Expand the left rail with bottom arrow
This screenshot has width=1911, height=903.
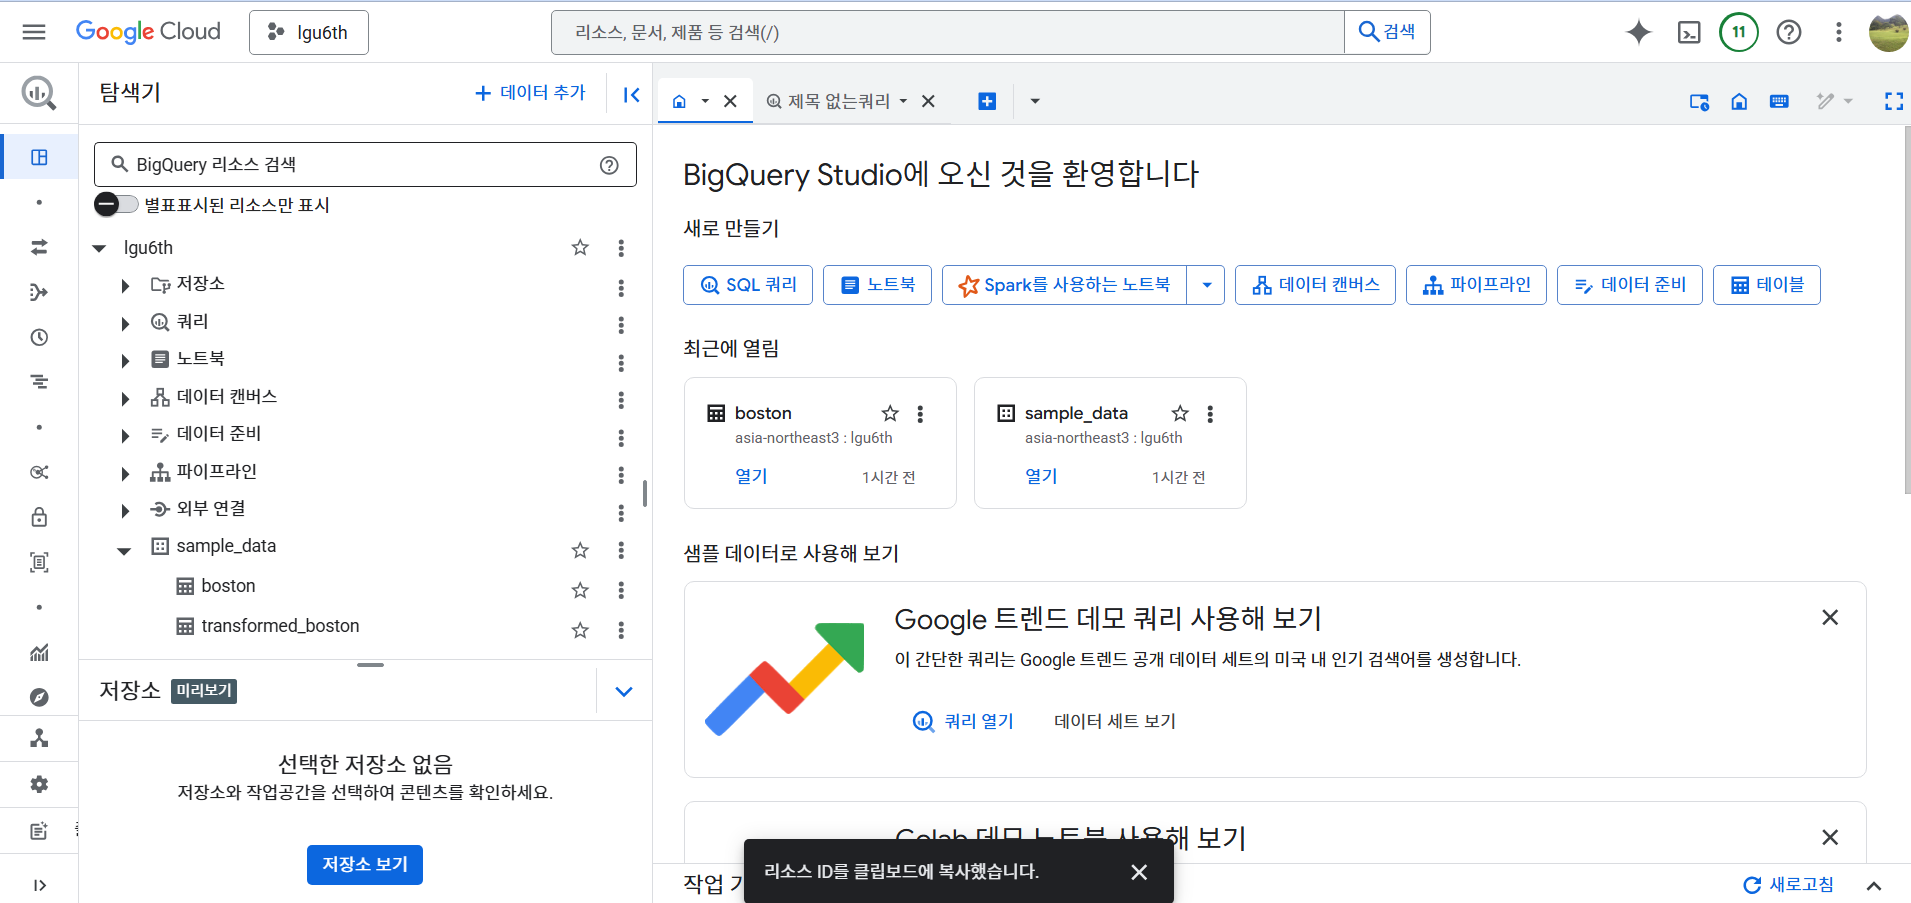39,885
